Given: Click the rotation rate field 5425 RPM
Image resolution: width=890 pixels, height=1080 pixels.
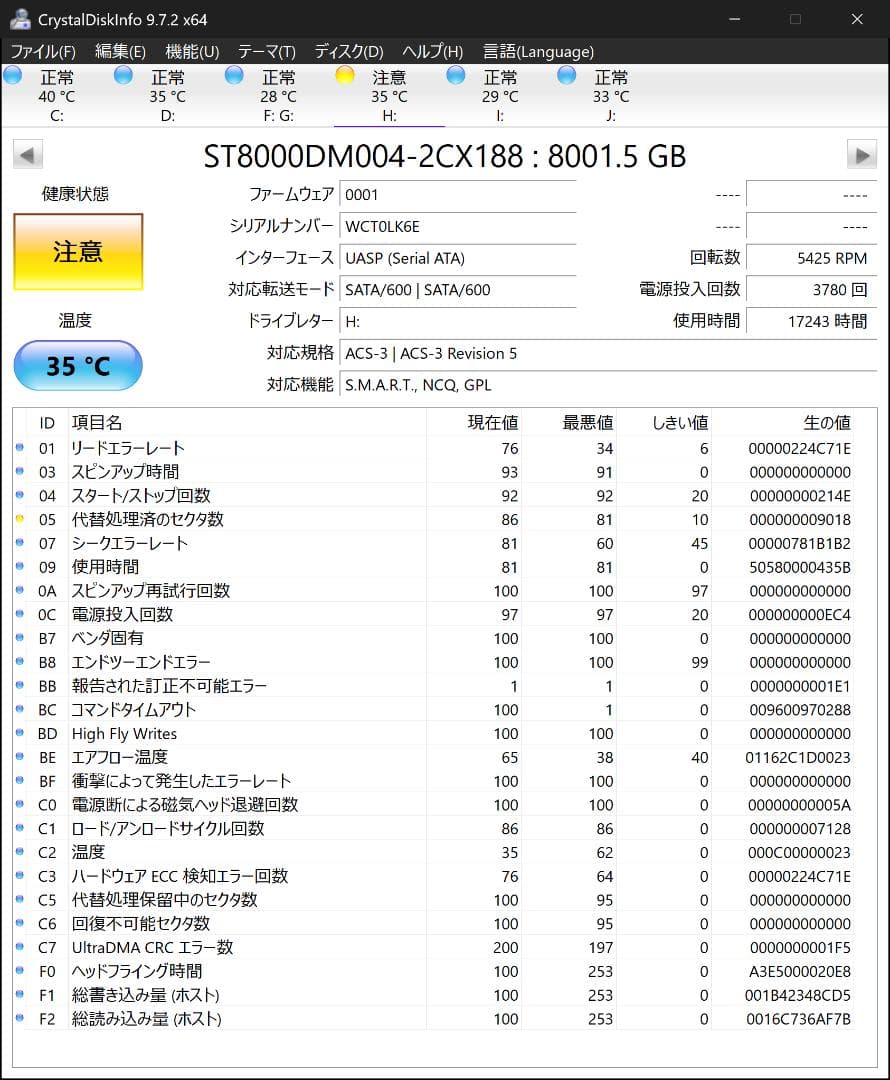Looking at the screenshot, I should (811, 258).
